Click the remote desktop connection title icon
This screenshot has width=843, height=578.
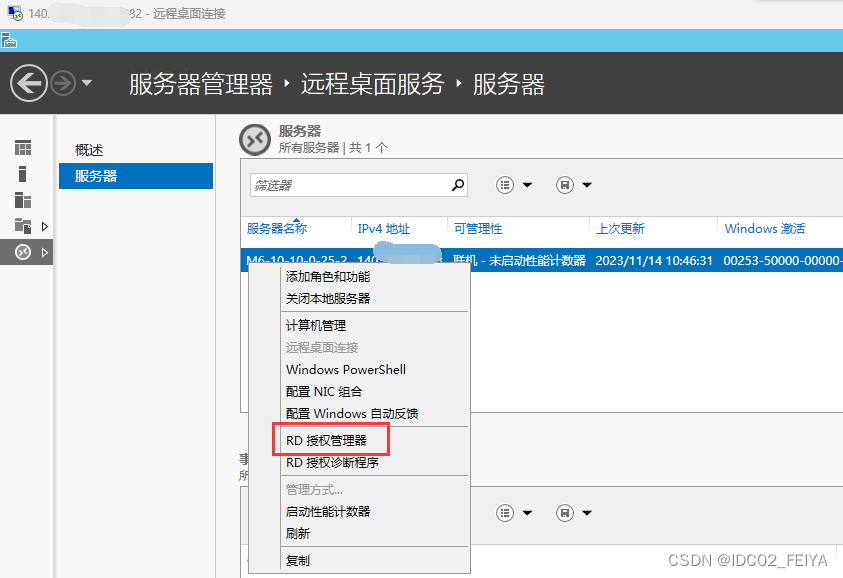pyautogui.click(x=15, y=13)
